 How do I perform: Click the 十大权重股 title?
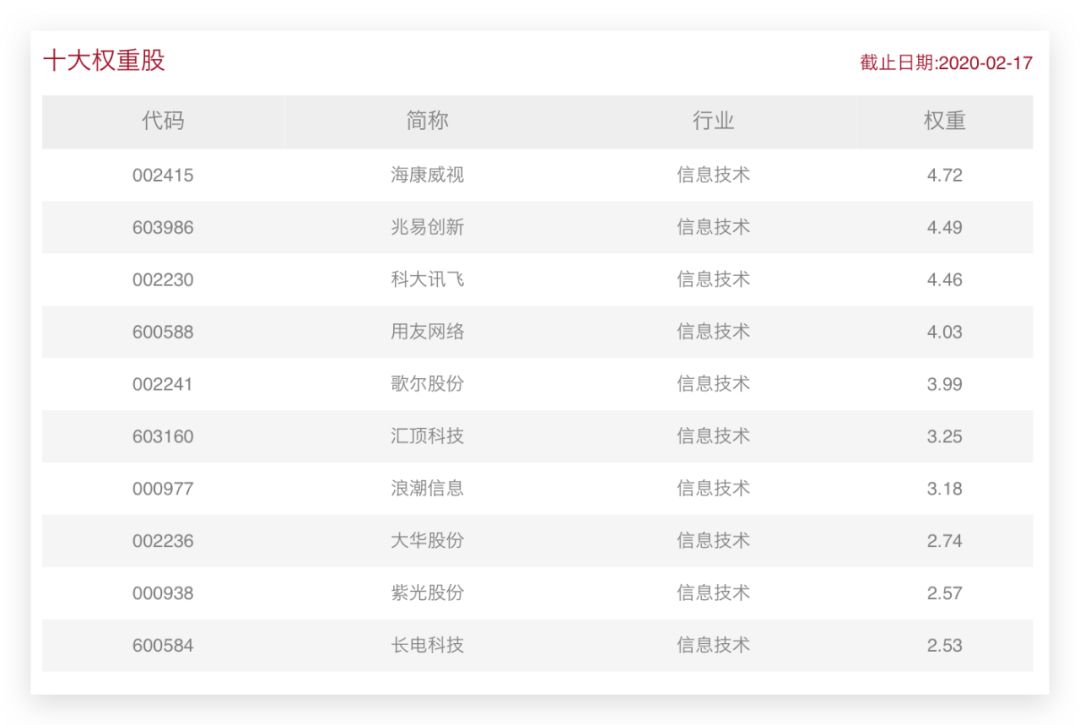104,61
